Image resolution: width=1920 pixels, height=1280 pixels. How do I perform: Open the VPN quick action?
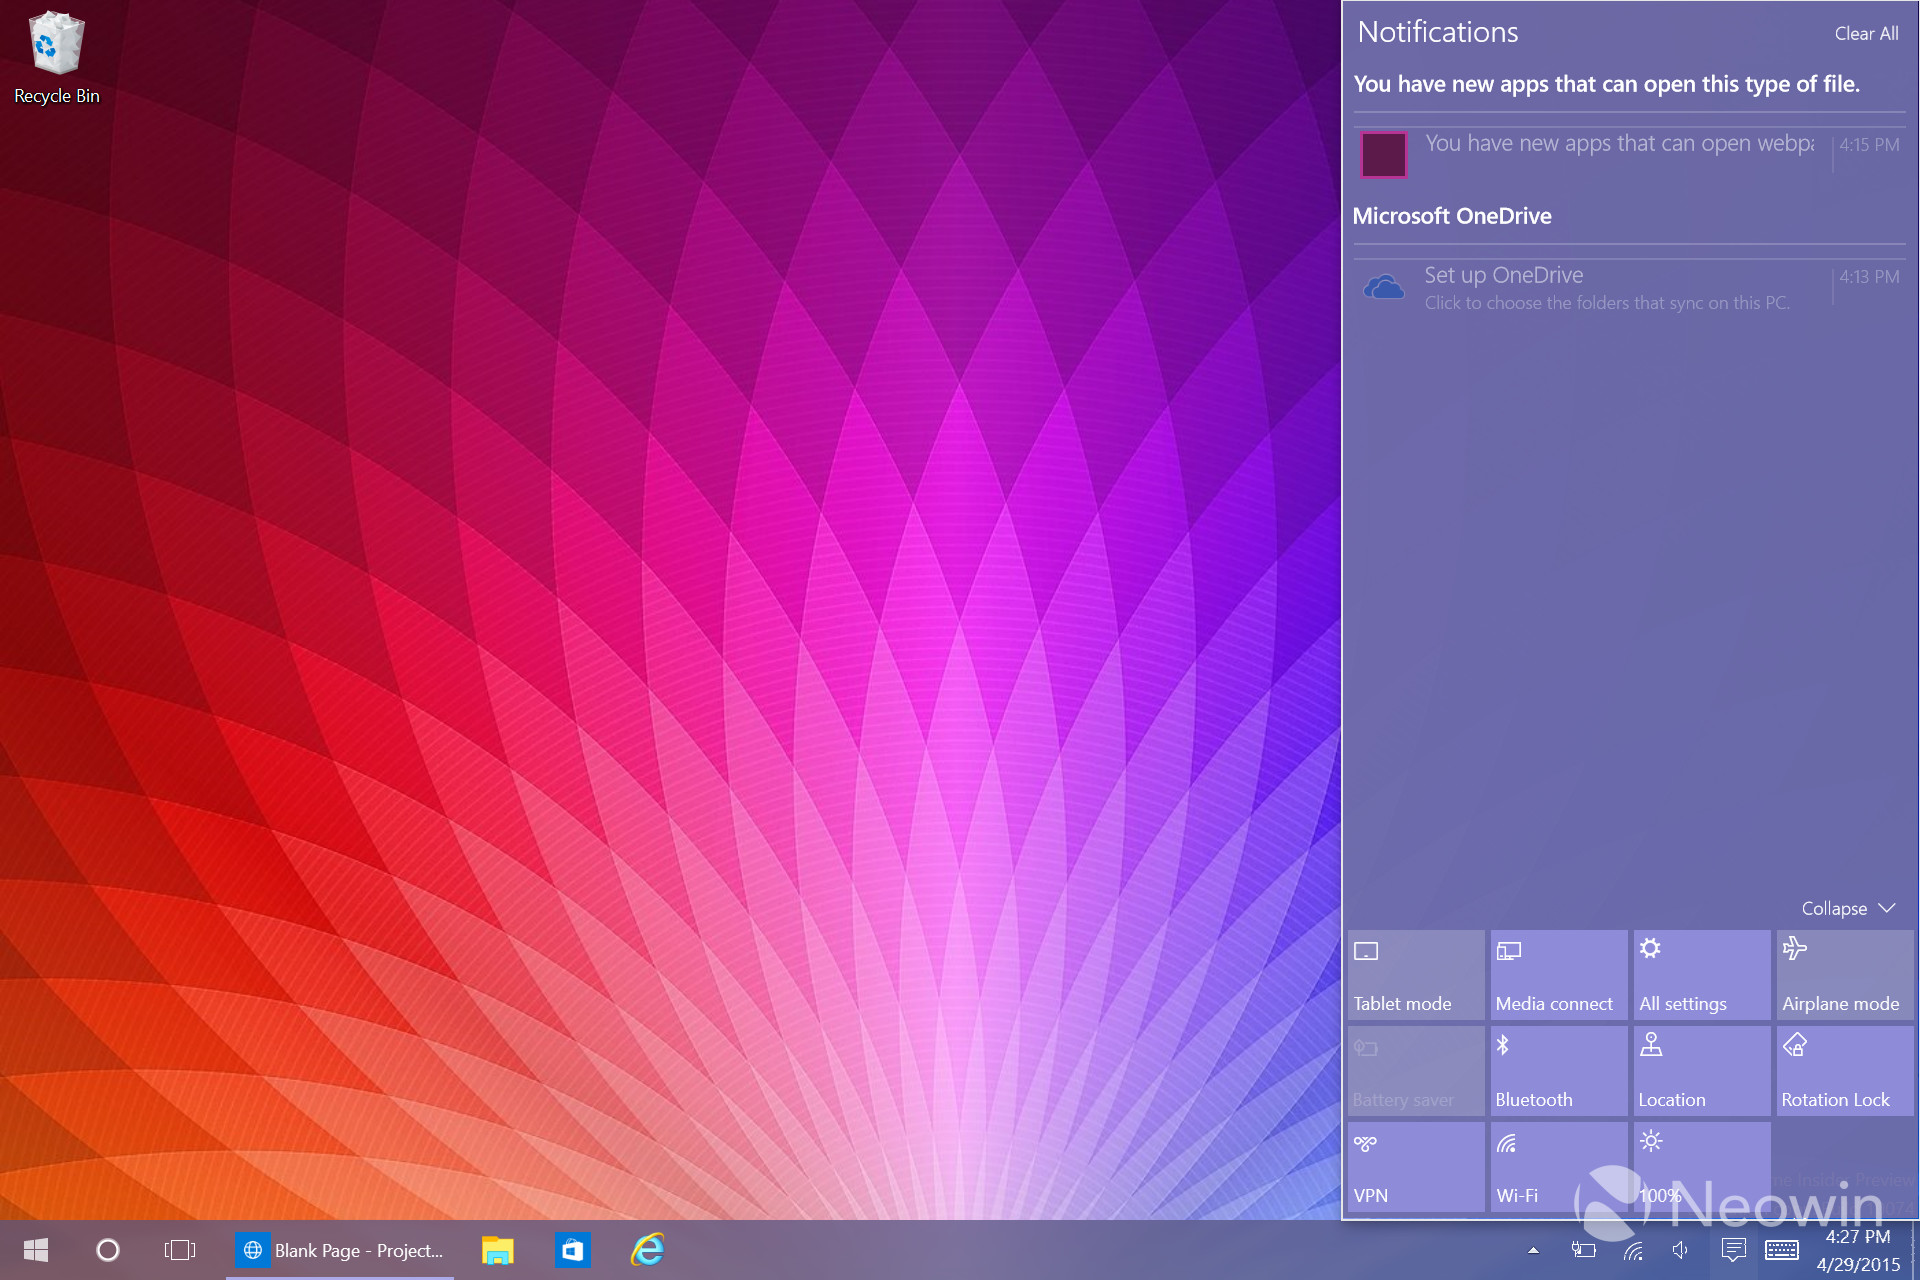click(1414, 1166)
